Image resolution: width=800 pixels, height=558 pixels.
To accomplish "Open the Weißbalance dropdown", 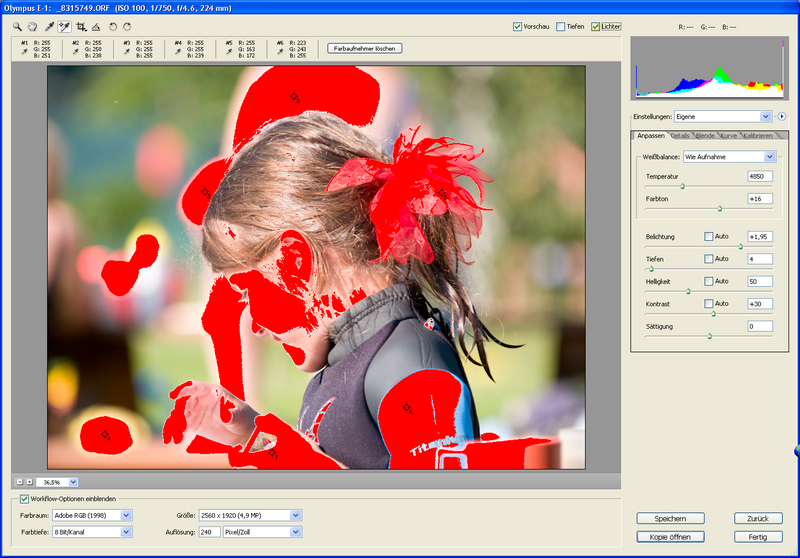I will 769,157.
